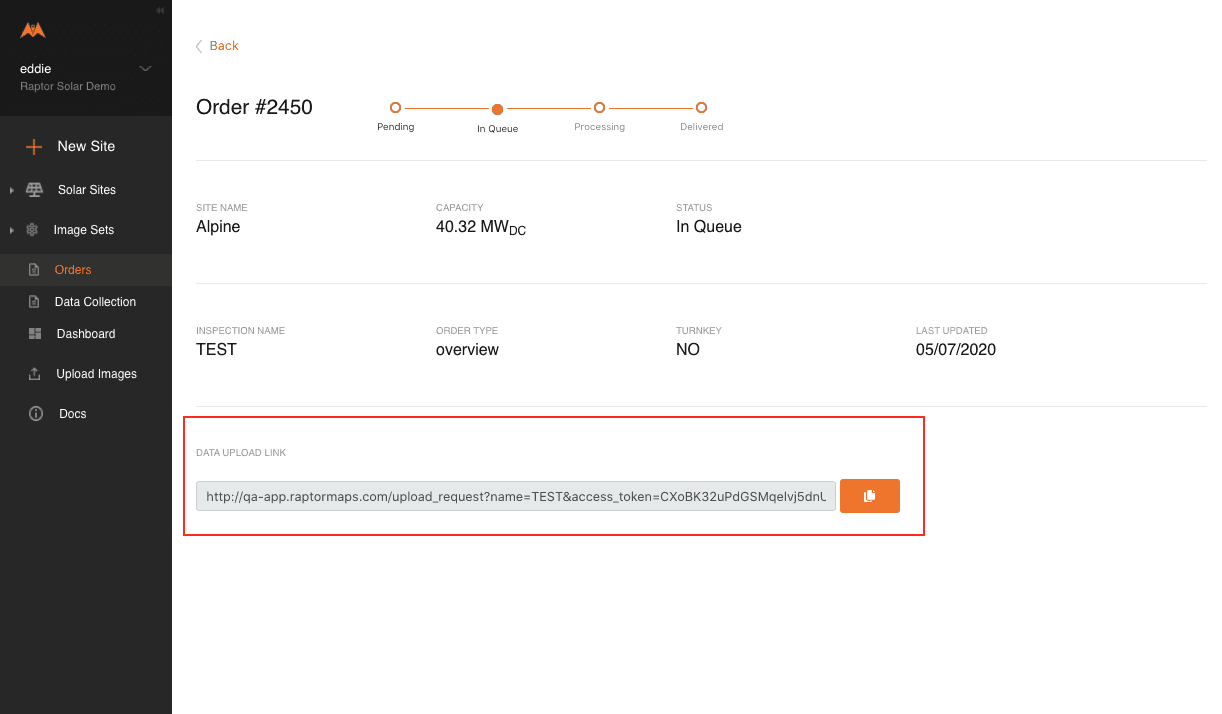Click the data upload link text field
Screen dimensions: 1222x714
coord(516,496)
